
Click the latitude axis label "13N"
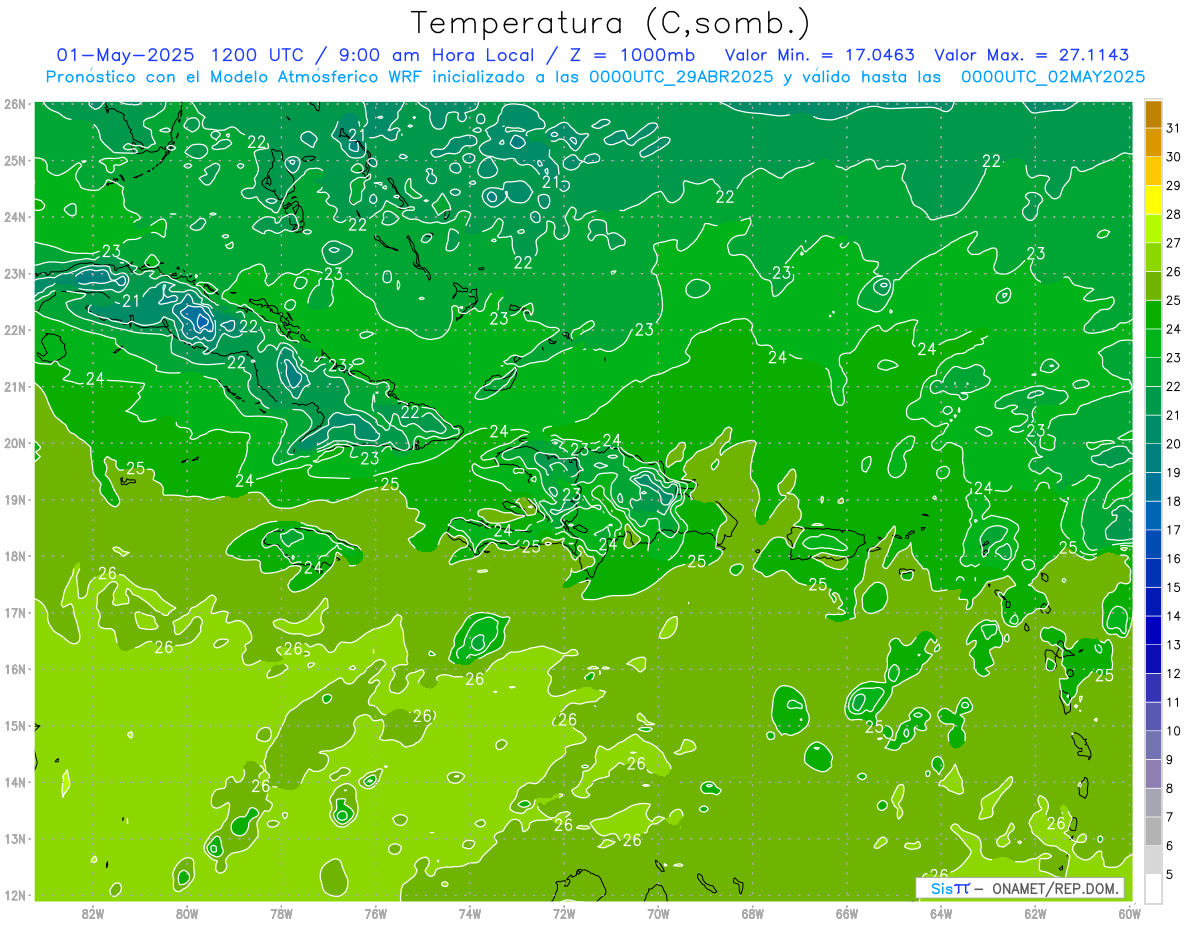pyautogui.click(x=14, y=838)
